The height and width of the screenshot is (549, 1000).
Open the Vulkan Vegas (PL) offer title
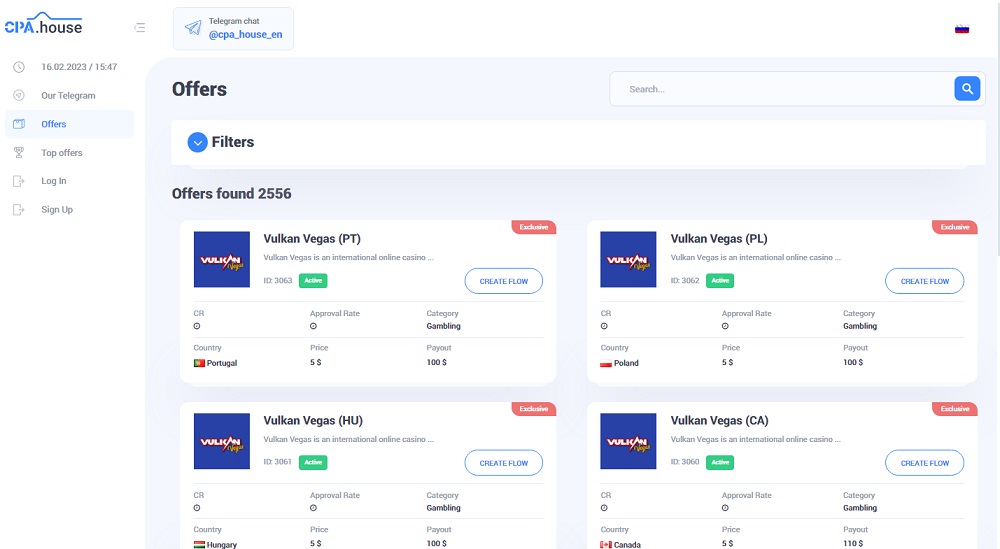(719, 238)
